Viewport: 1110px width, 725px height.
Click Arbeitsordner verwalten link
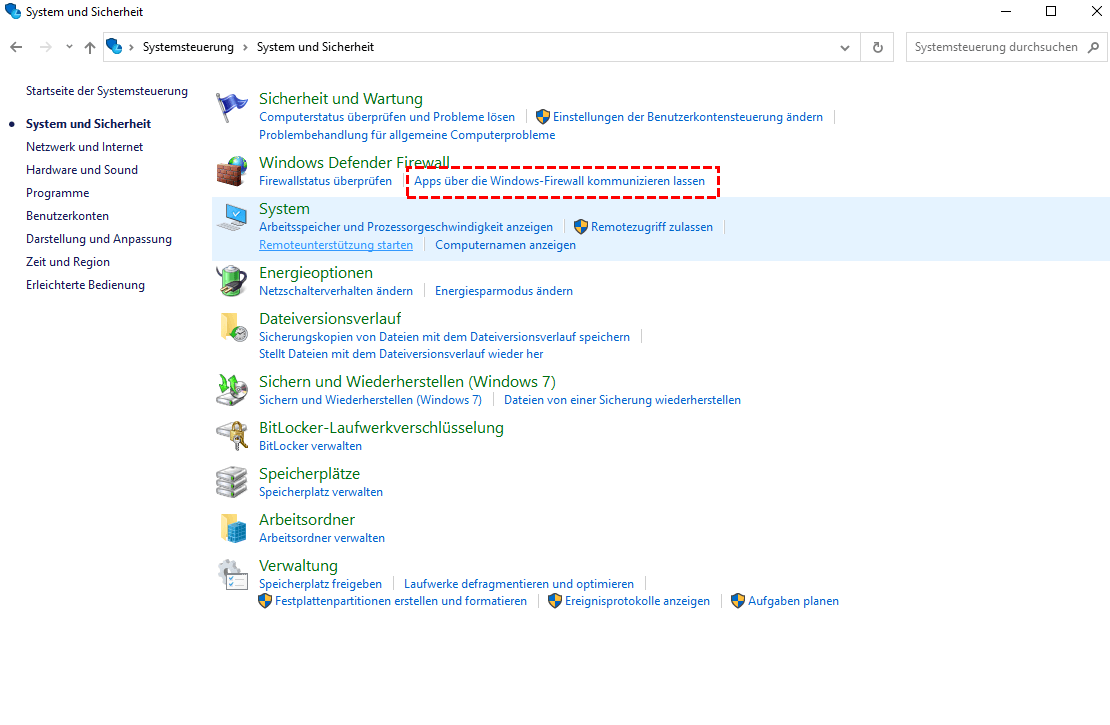(322, 538)
